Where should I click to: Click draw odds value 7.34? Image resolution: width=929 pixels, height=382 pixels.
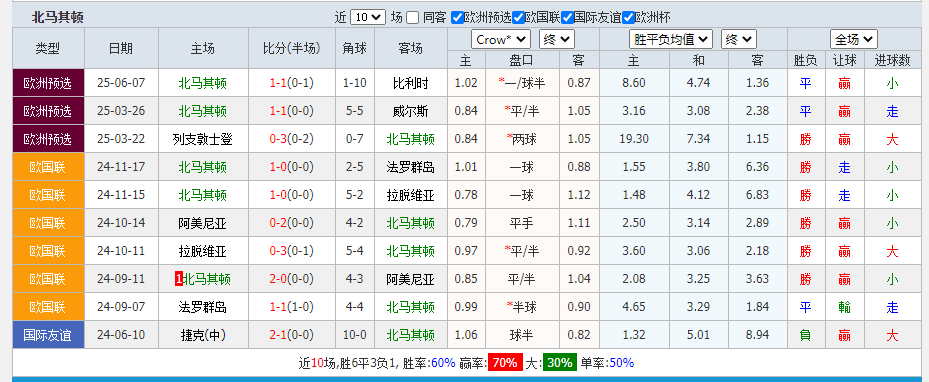(698, 139)
